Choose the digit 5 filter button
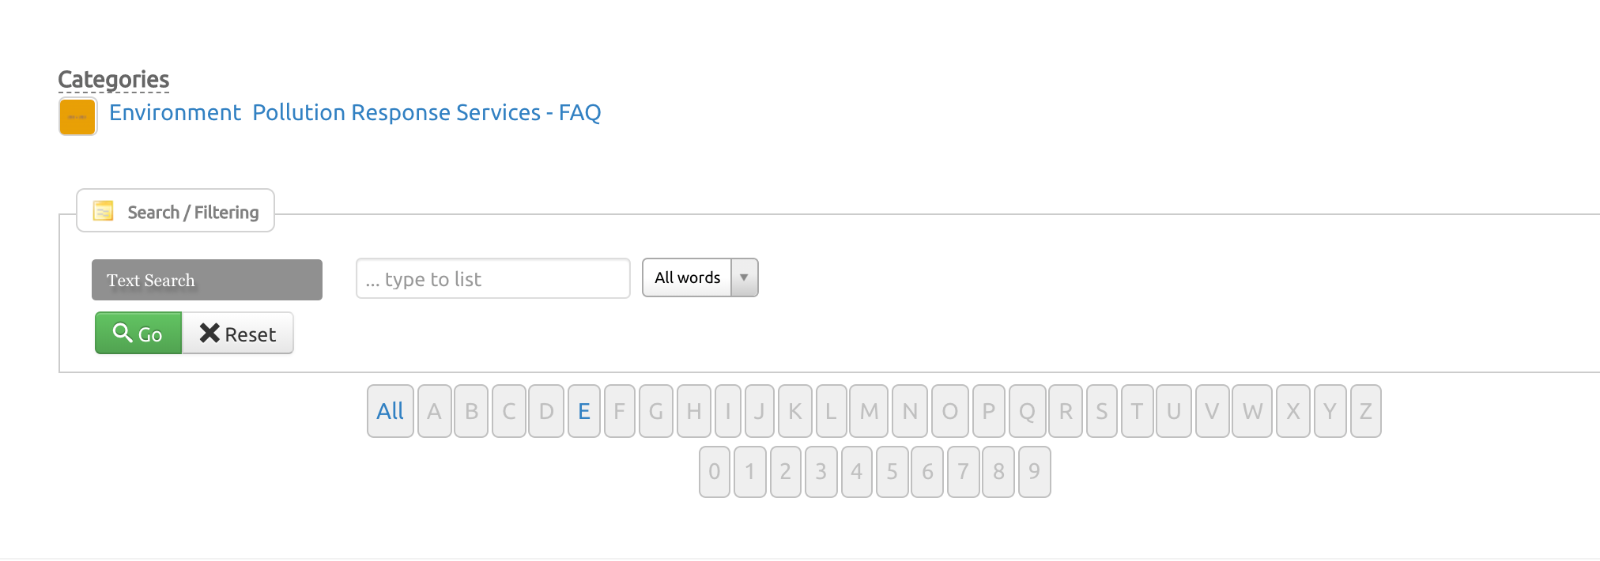 coord(892,471)
